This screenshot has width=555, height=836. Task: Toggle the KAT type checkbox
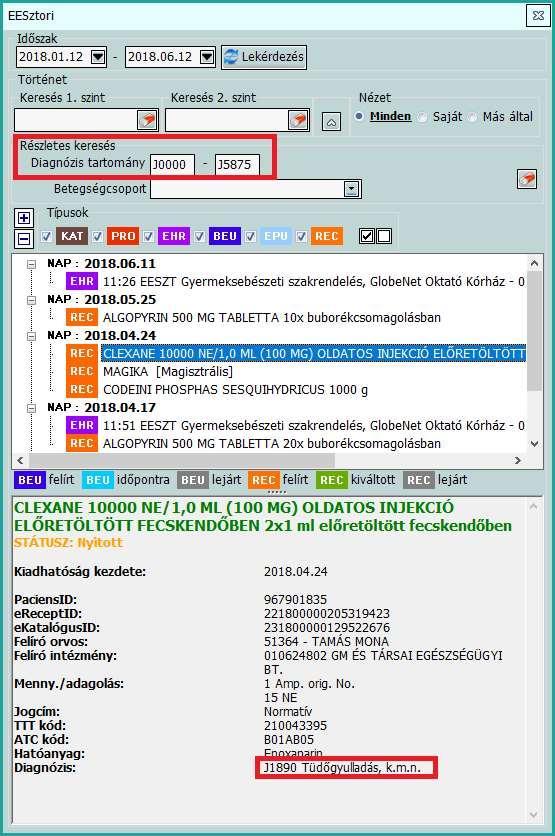click(47, 236)
